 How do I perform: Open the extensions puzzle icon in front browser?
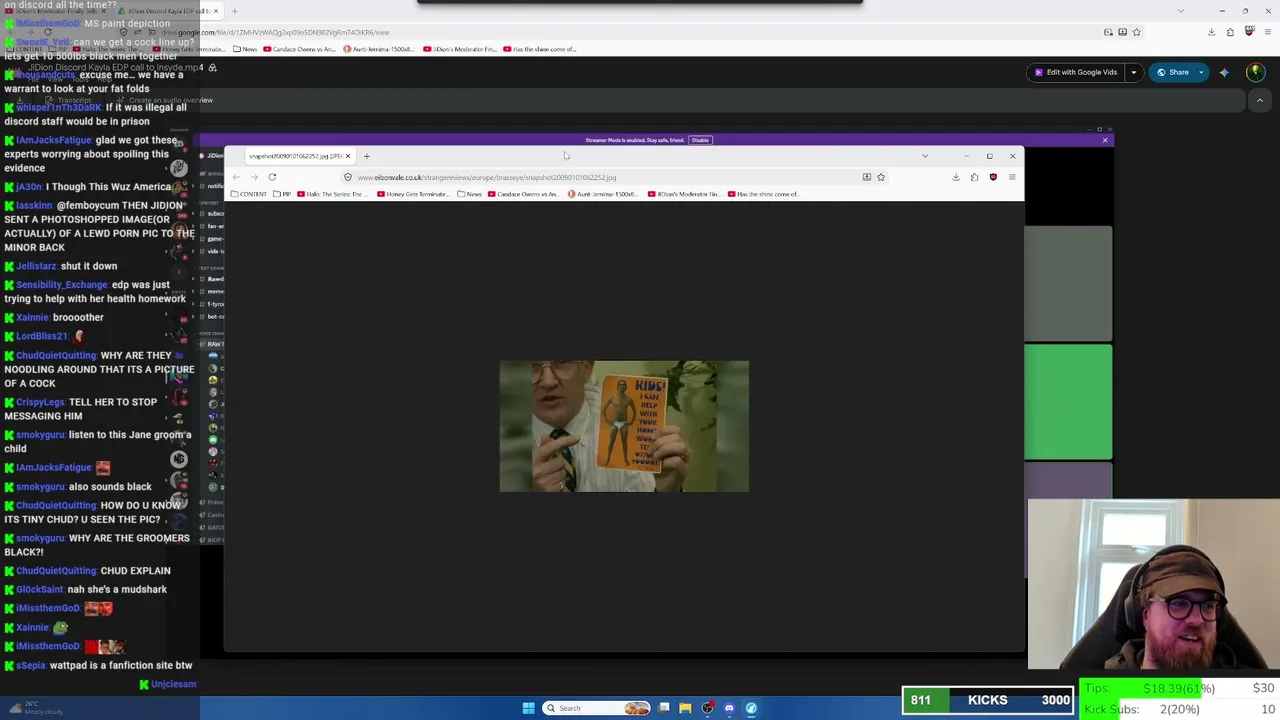tap(974, 177)
